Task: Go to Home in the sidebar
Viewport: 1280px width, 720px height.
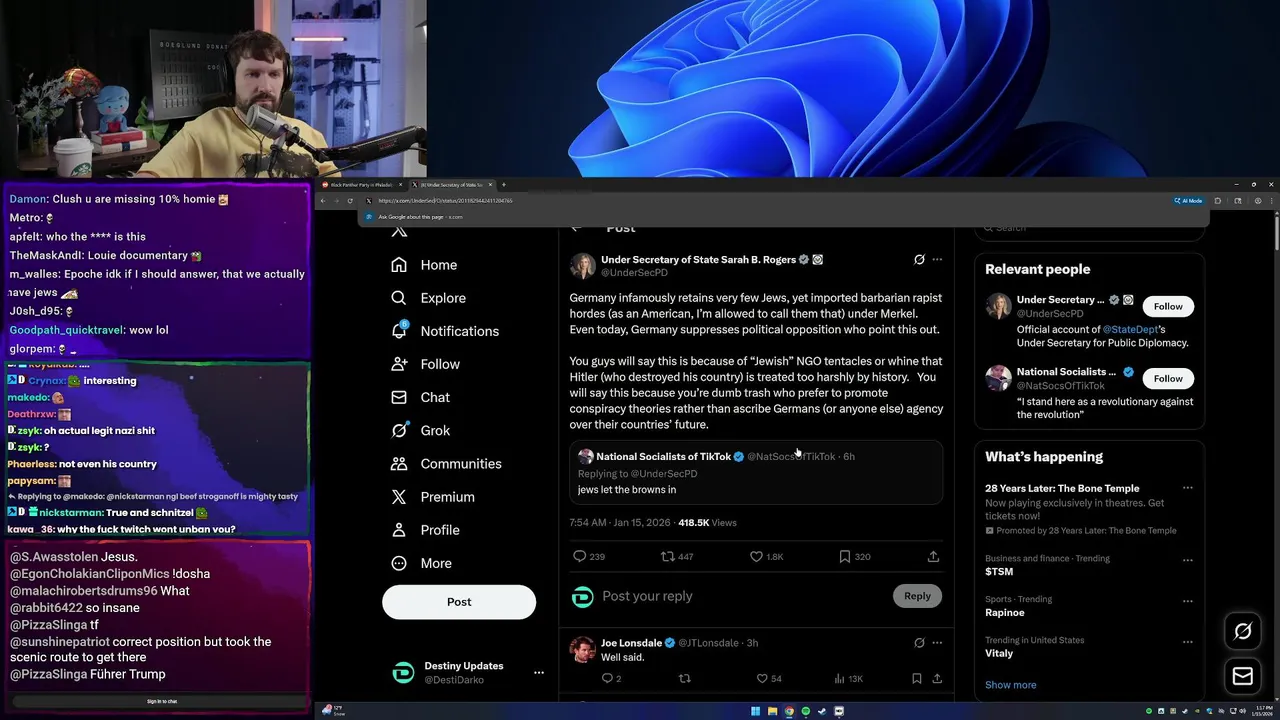Action: point(424,265)
